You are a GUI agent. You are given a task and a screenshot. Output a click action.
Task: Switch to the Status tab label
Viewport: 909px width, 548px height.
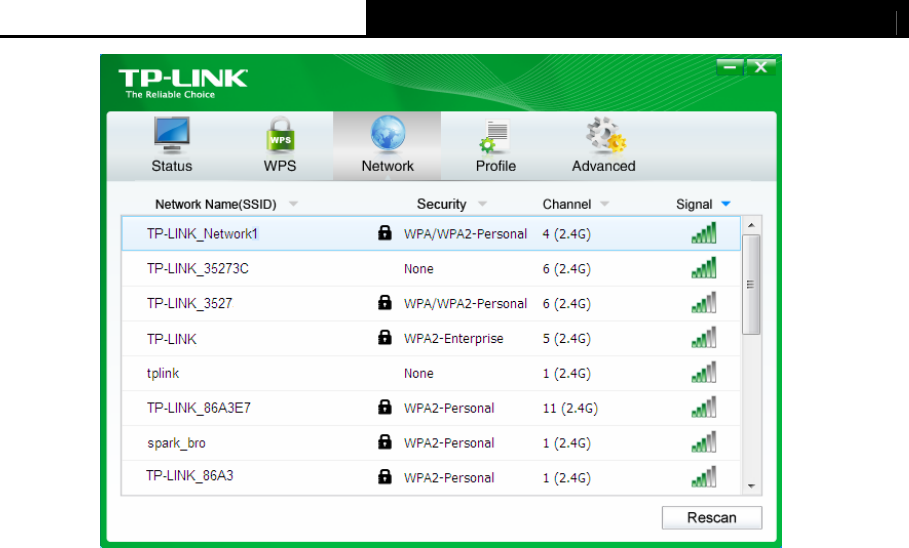pos(172,166)
